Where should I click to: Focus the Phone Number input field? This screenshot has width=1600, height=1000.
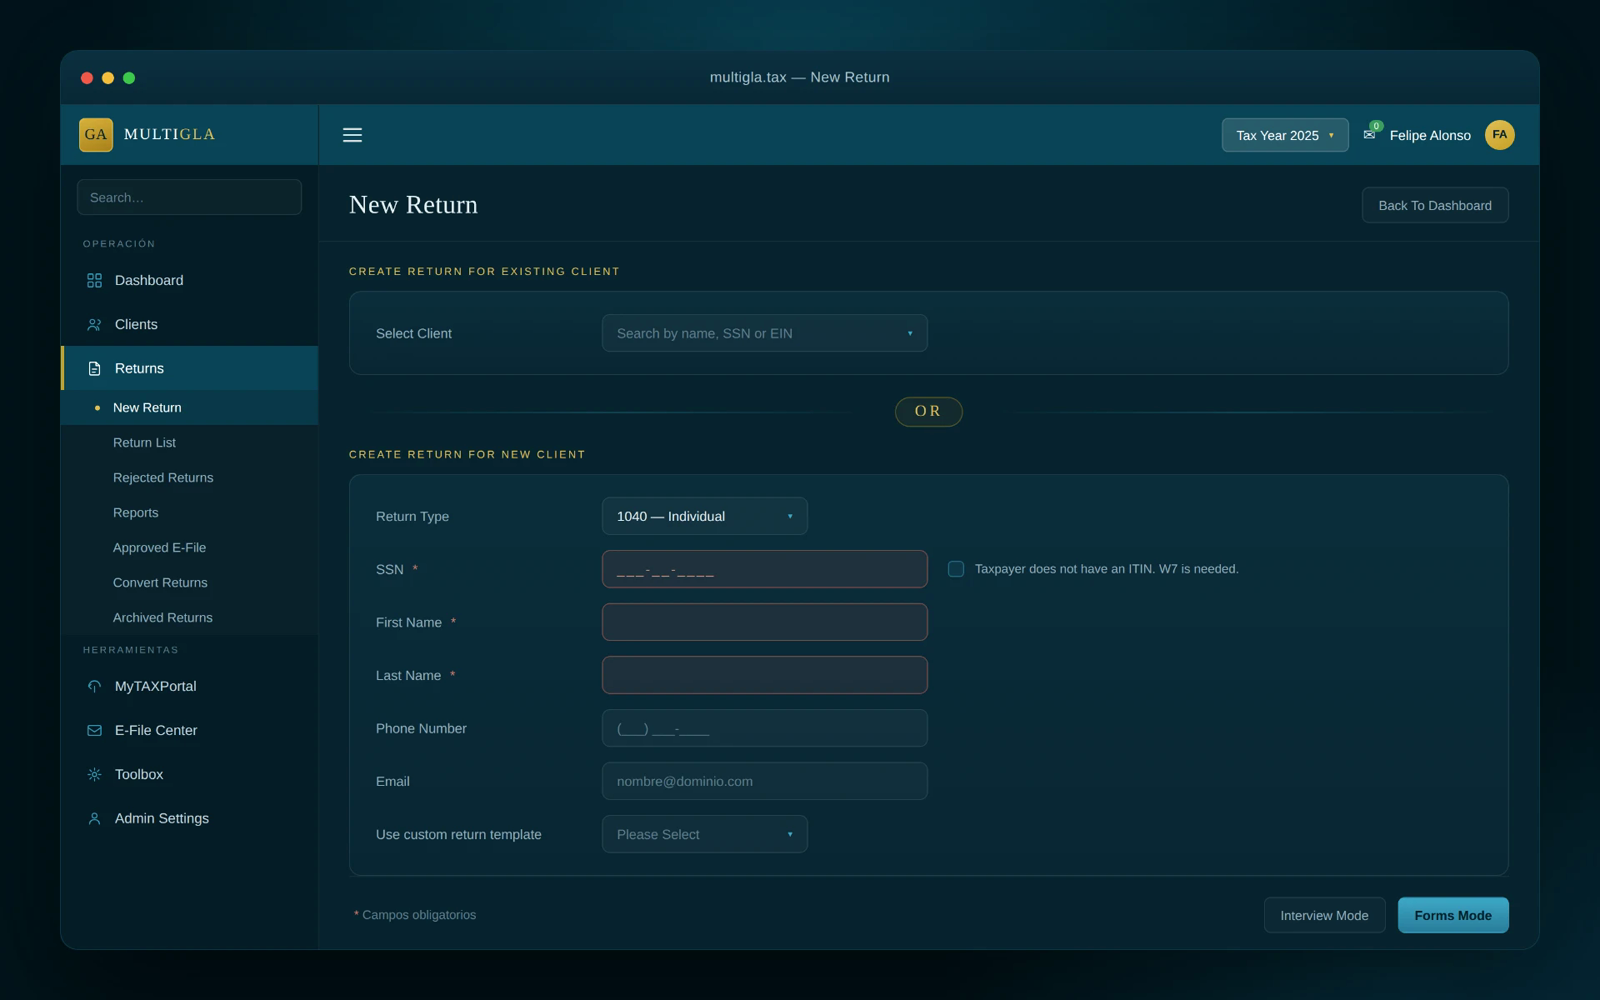pyautogui.click(x=765, y=728)
